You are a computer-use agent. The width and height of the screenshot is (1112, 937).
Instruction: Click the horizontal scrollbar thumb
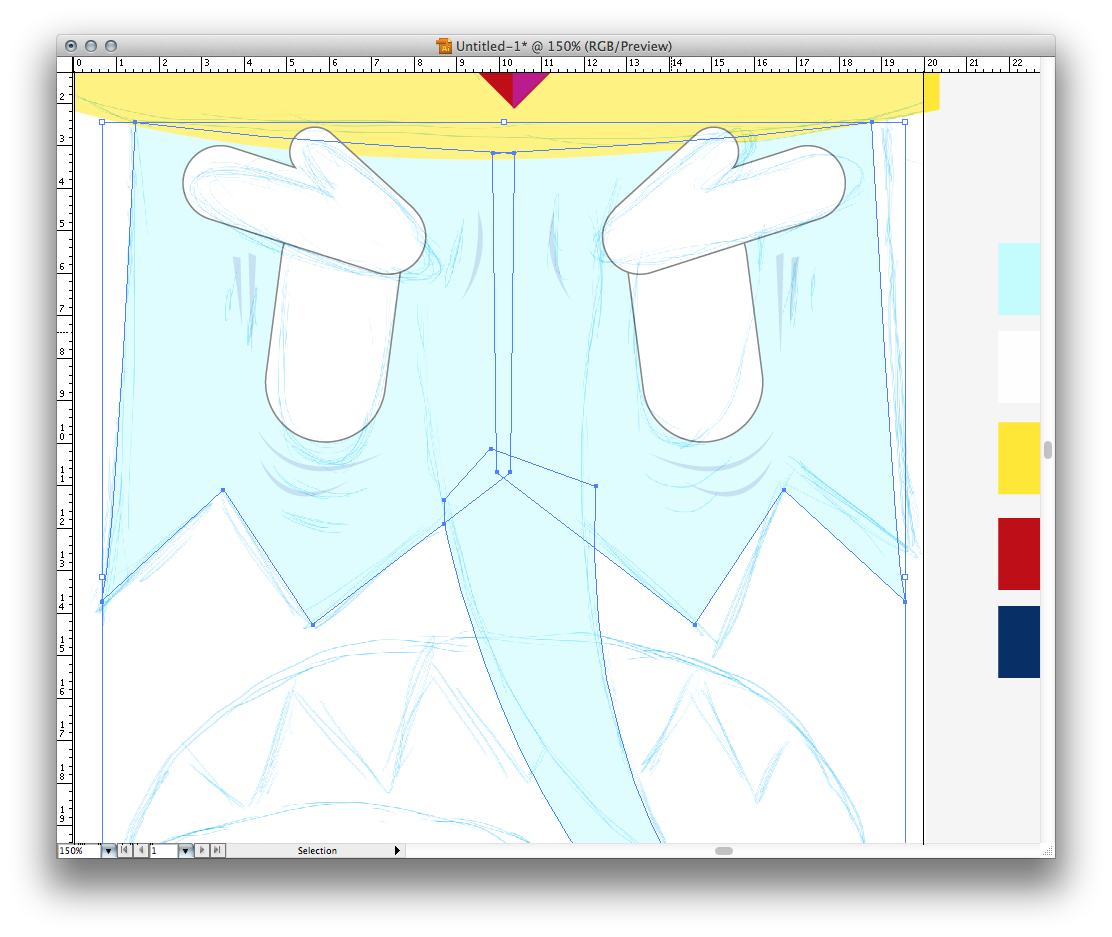(723, 851)
